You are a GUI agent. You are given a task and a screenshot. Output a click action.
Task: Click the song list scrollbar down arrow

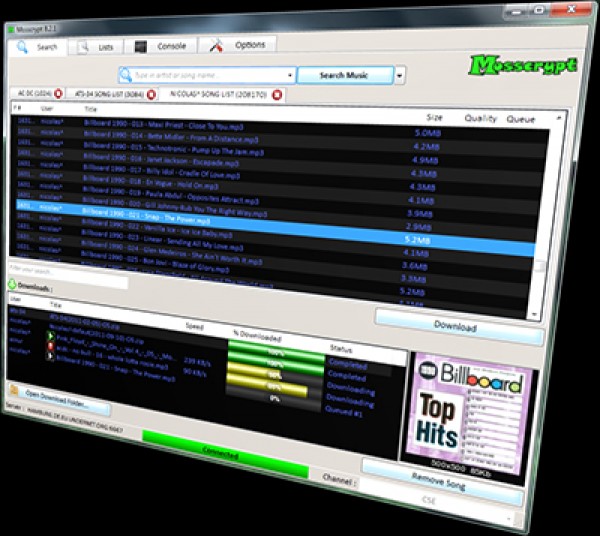click(x=534, y=314)
